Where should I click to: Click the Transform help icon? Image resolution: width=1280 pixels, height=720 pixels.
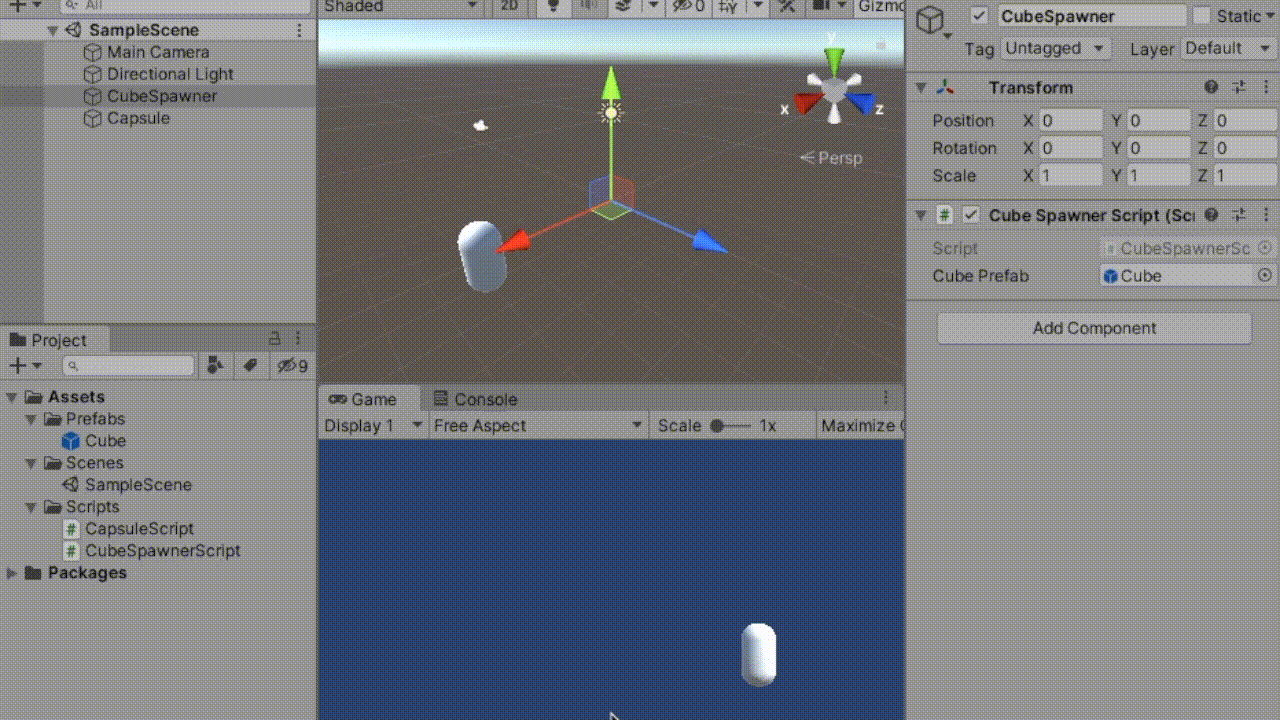(1211, 88)
